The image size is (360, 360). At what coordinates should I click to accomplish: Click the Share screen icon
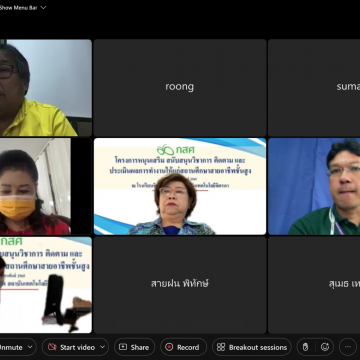pos(123,347)
